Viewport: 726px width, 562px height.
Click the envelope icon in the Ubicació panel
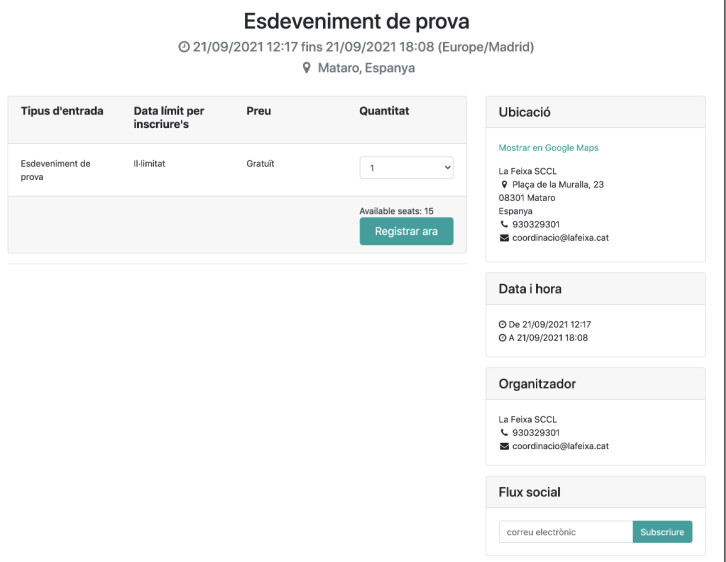pyautogui.click(x=504, y=238)
